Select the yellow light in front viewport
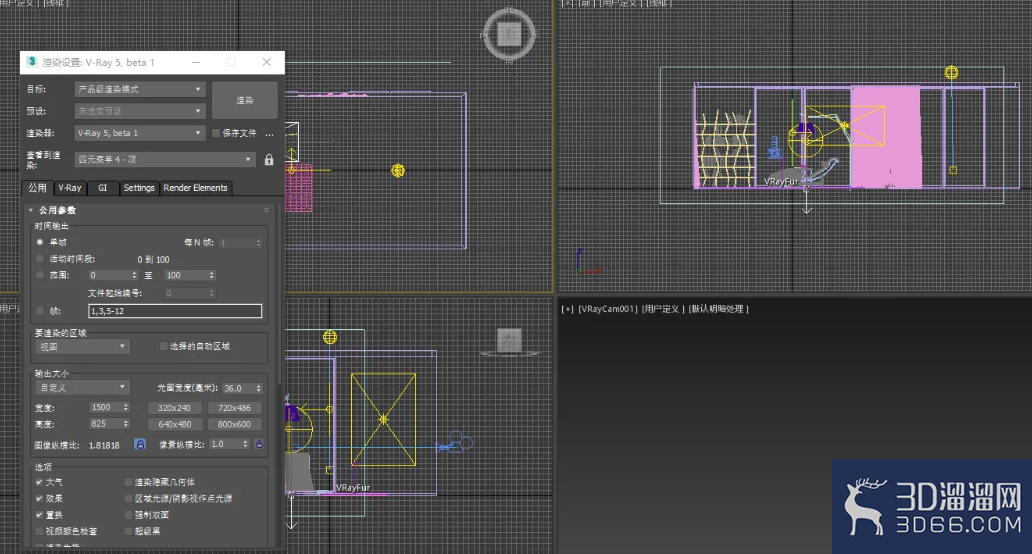This screenshot has width=1032, height=554. coord(951,72)
